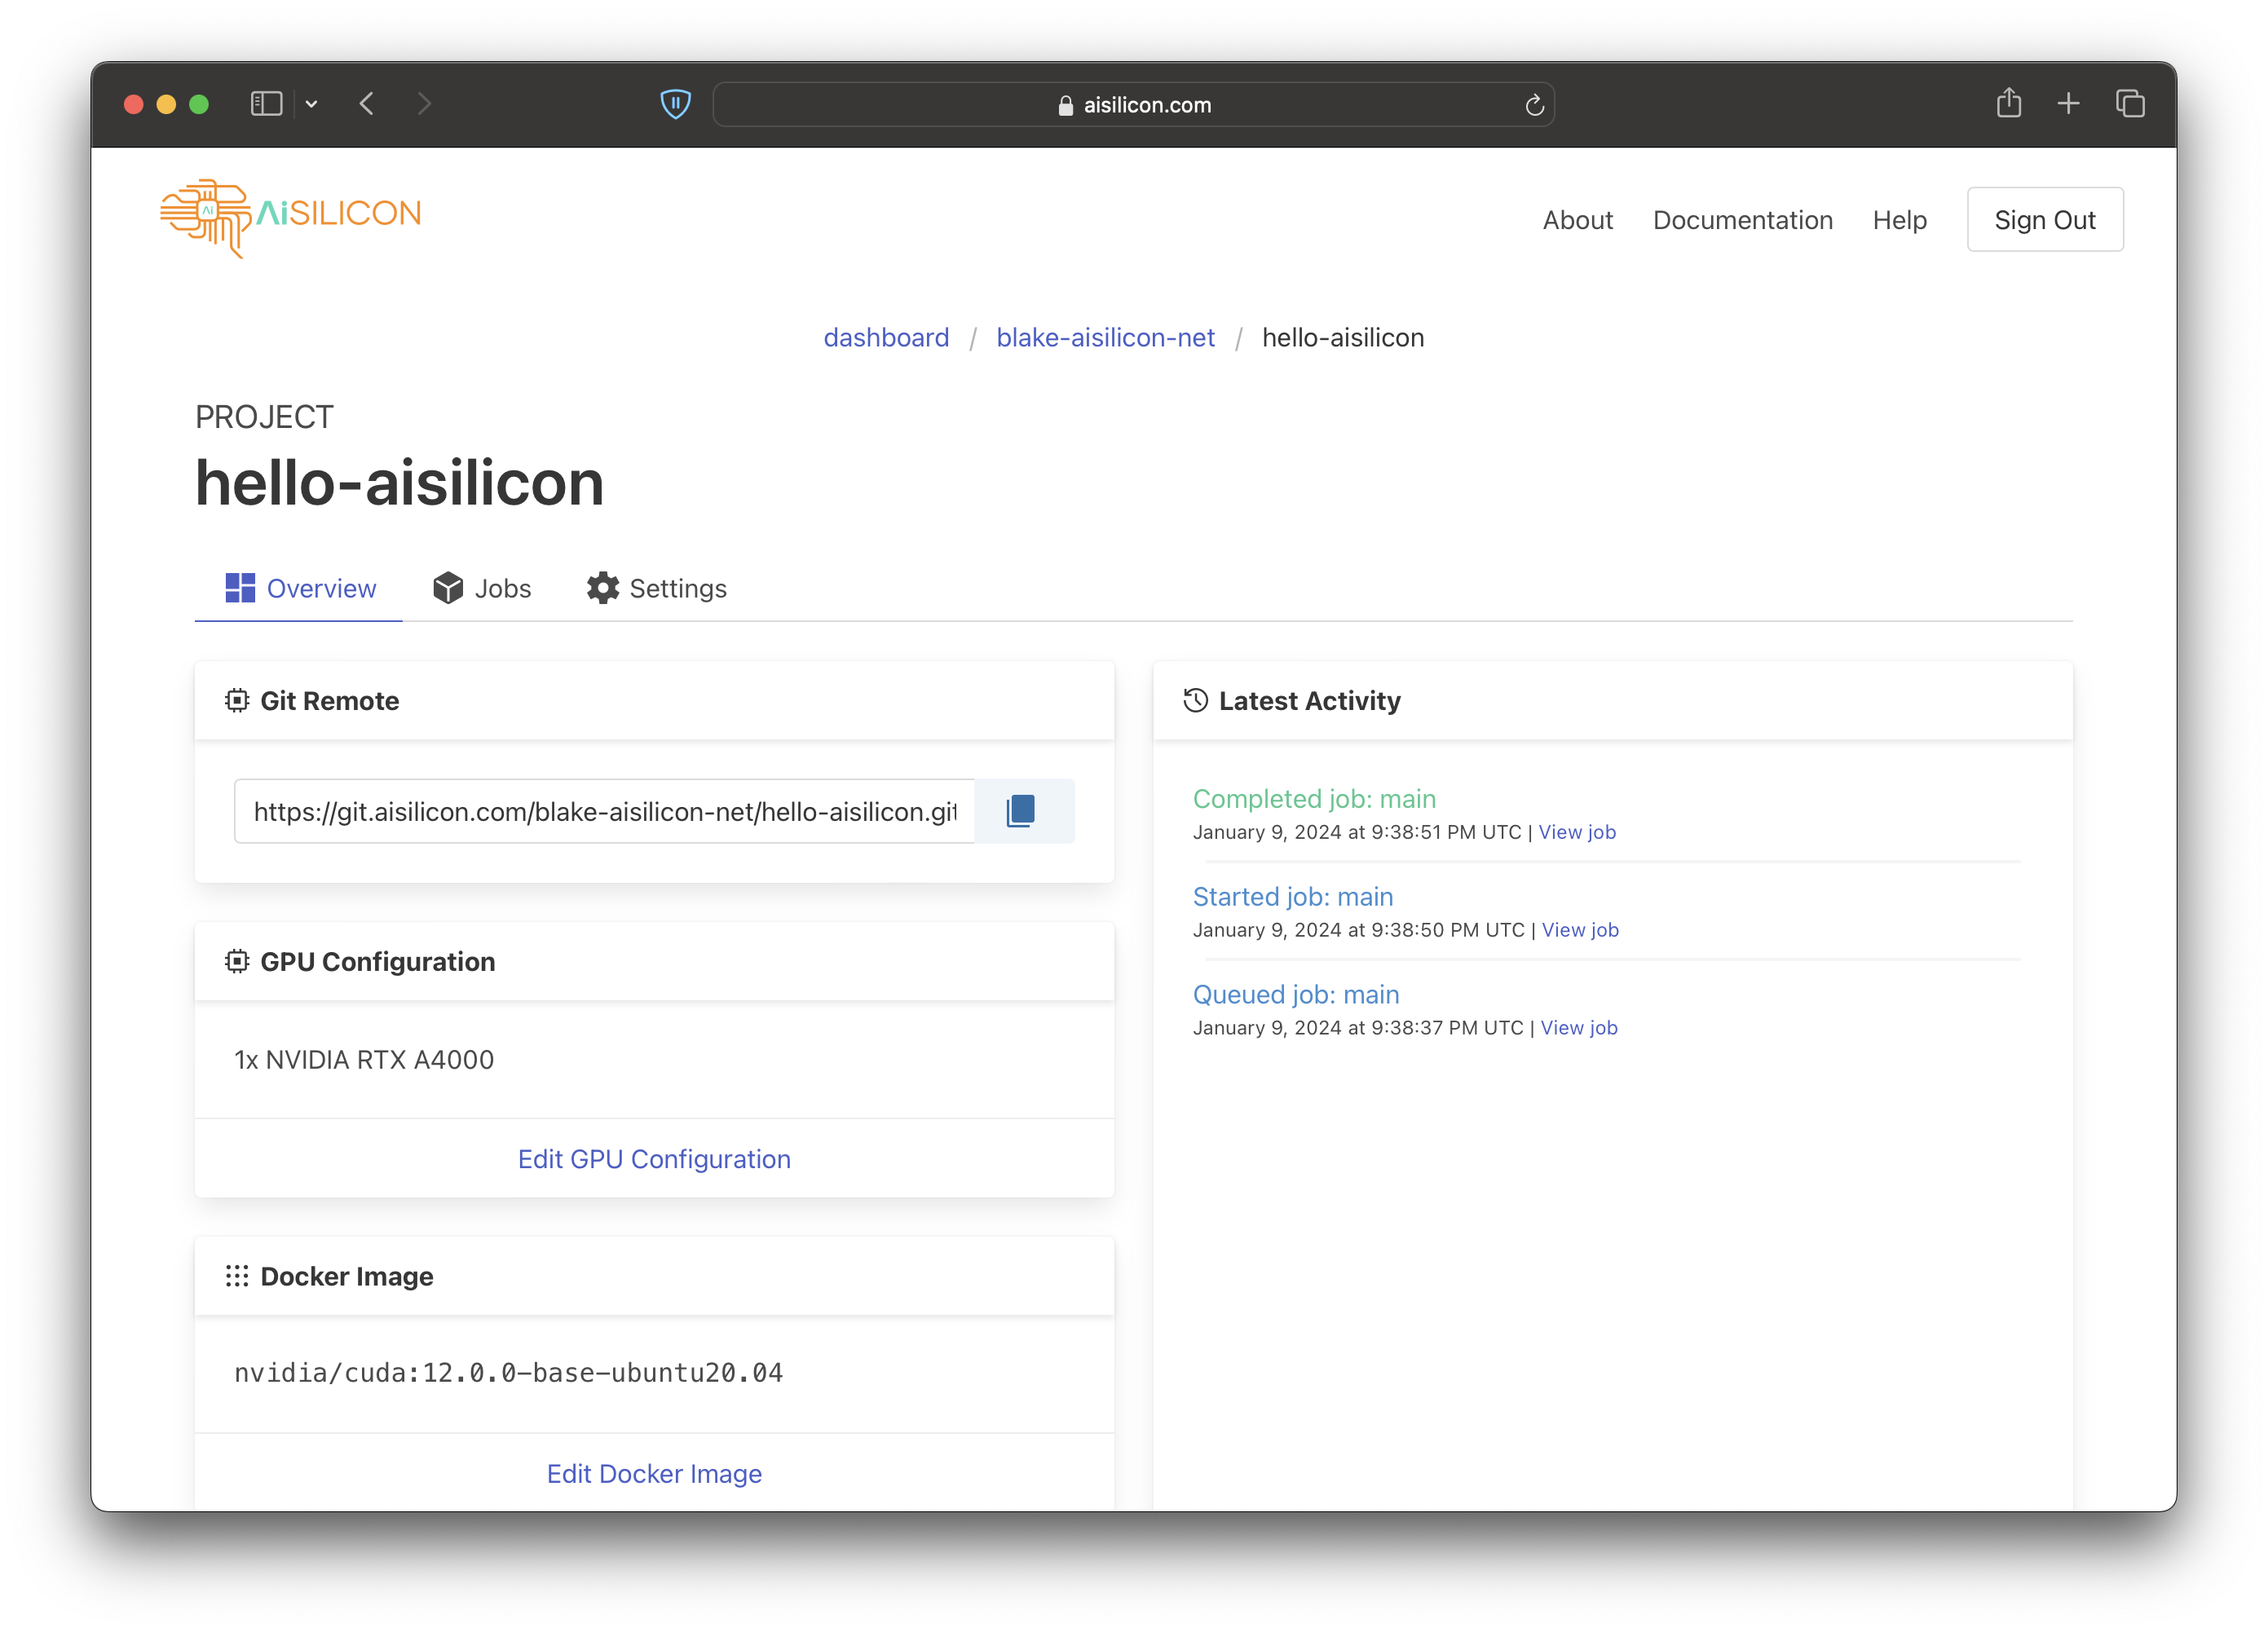Viewport: 2268px width, 1632px height.
Task: Expand the sidebar dropdown chevron
Action: click(312, 104)
